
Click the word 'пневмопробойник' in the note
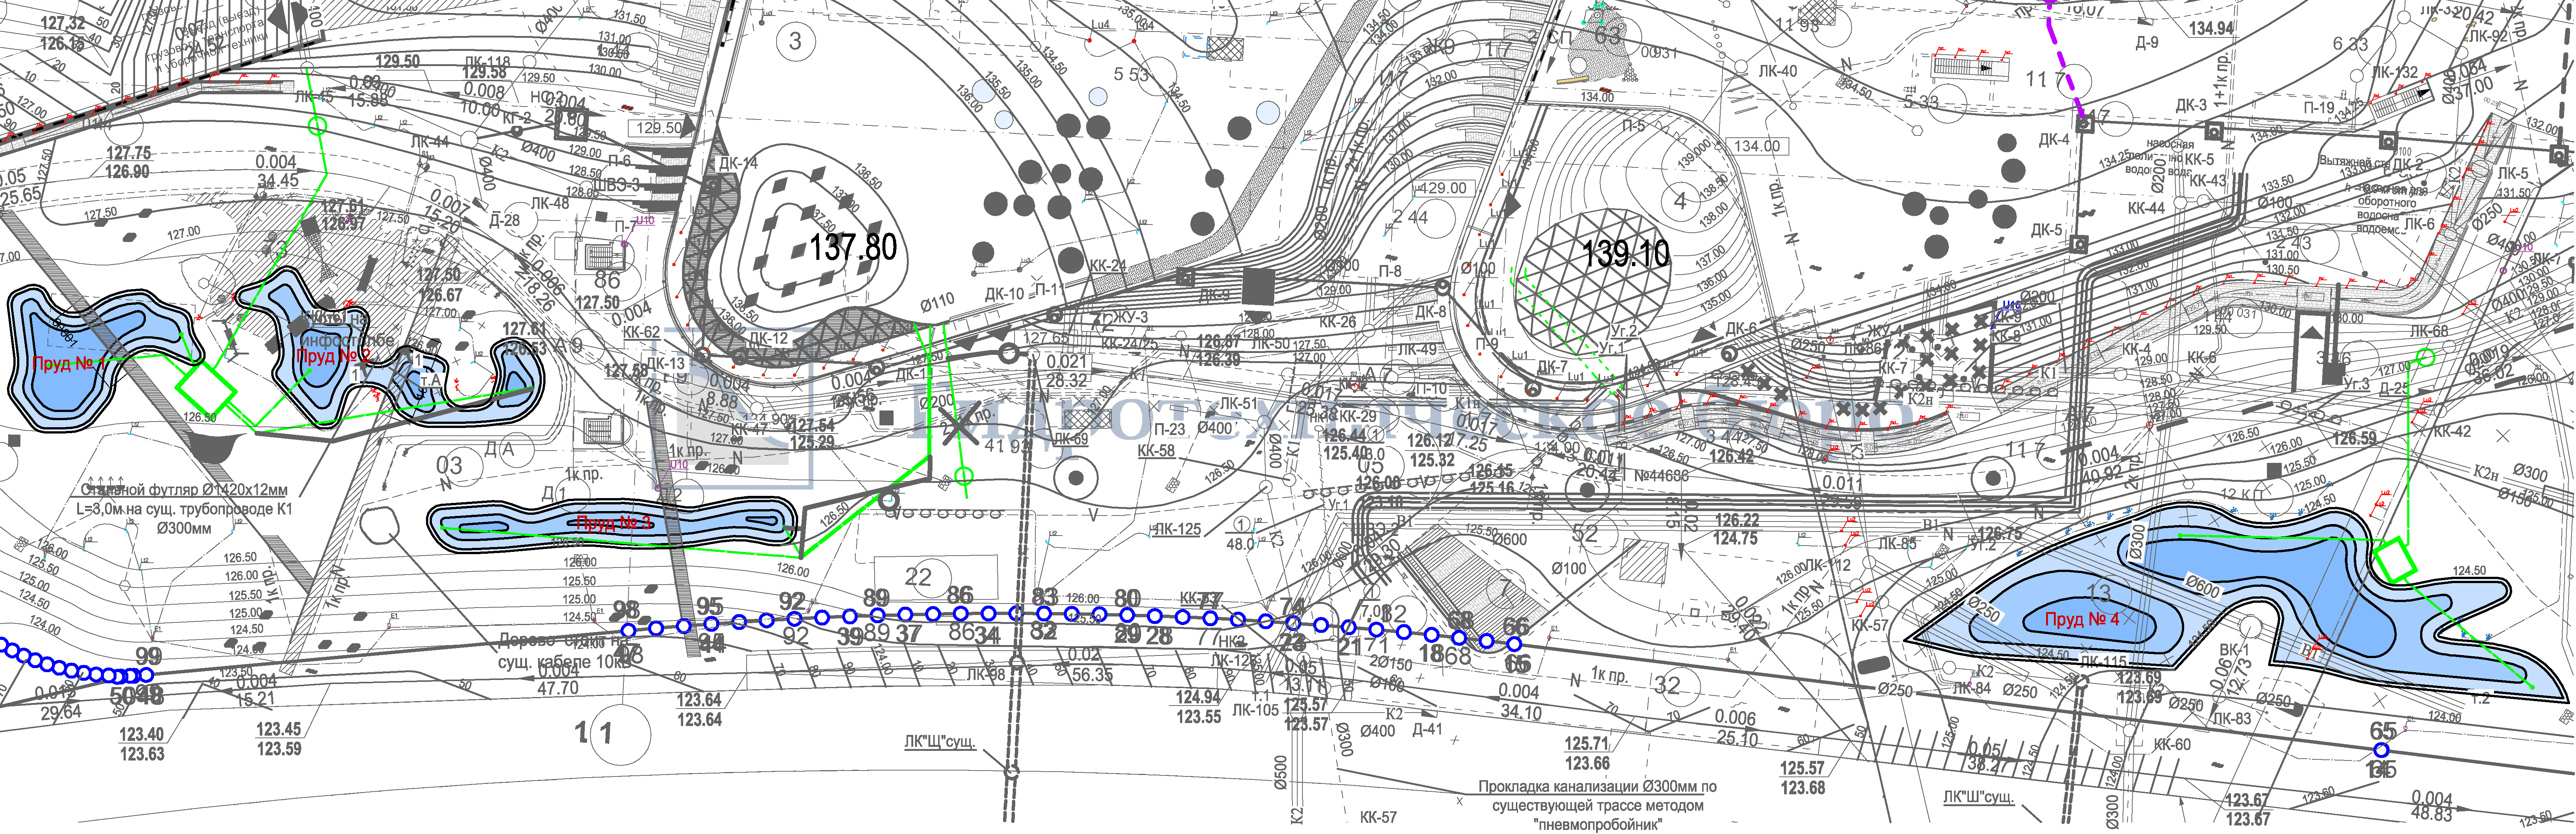point(1597,825)
